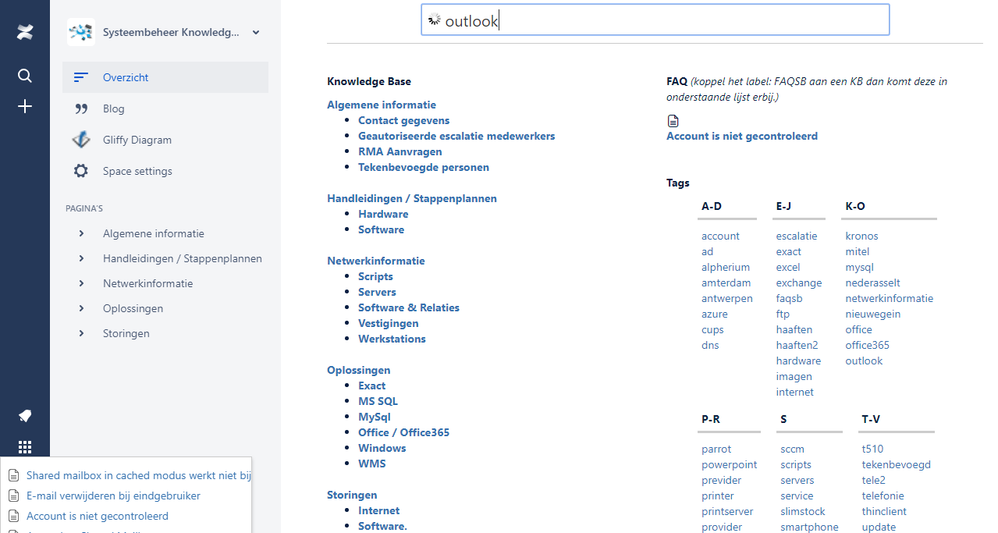
Task: Click the page icon above FAQ link
Action: [673, 121]
